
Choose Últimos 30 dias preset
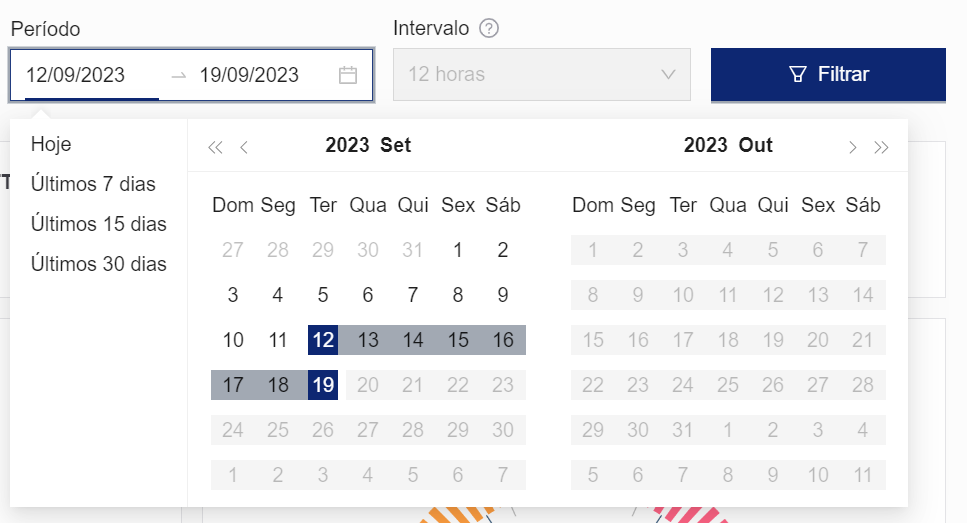[98, 264]
